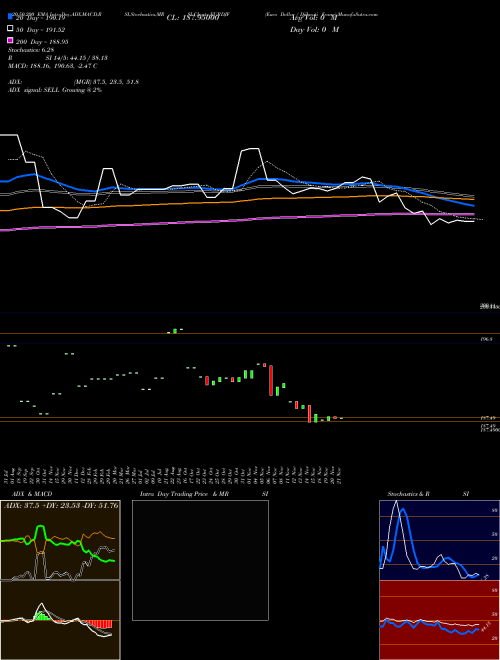
Task: Click the blue 20 Day legend square
Action: pyautogui.click(x=10, y=17)
